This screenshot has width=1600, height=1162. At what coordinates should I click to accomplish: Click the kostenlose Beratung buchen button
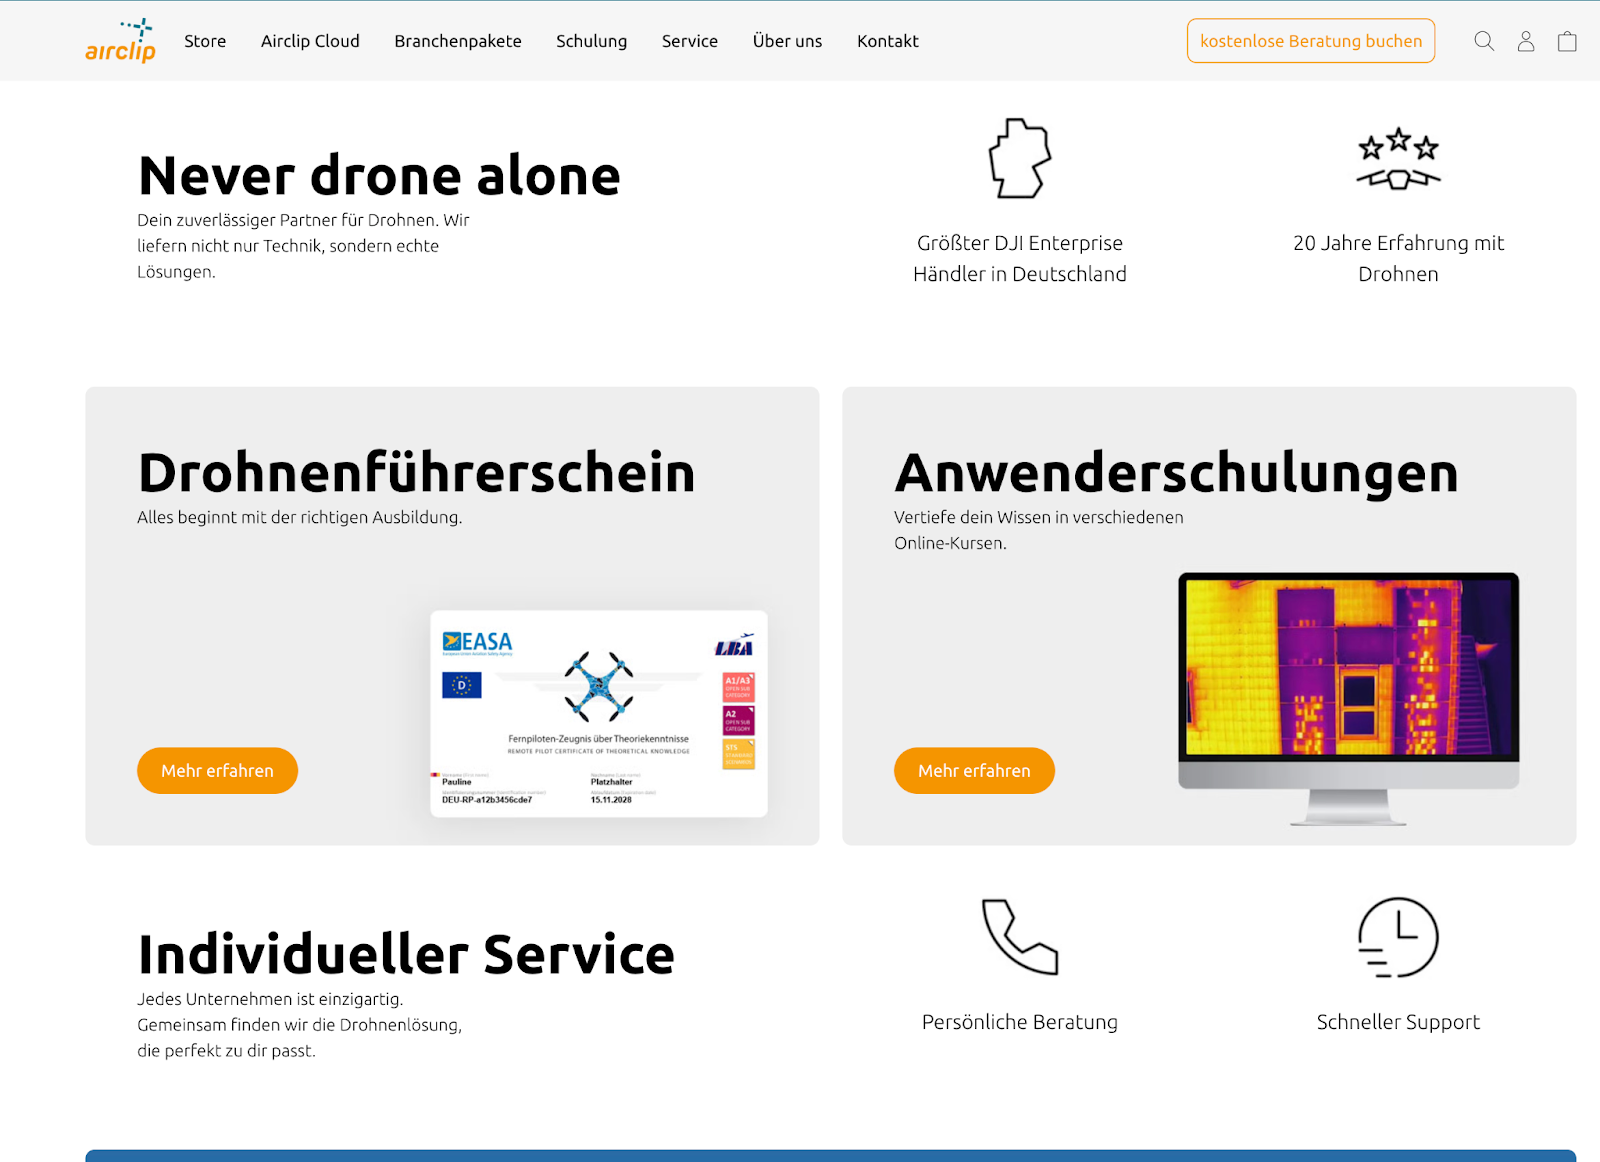(x=1311, y=41)
